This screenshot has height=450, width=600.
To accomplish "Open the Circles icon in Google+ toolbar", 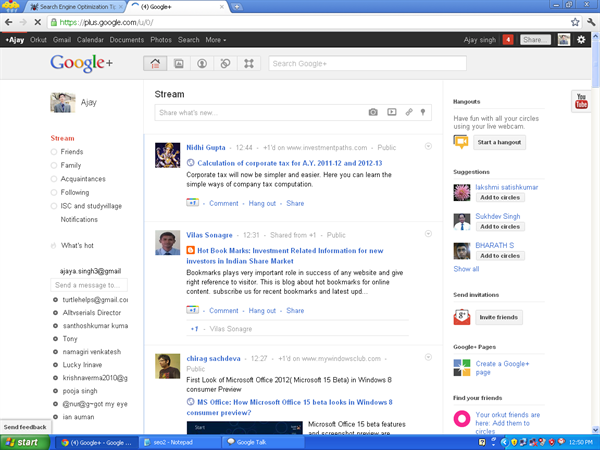I will click(x=225, y=64).
